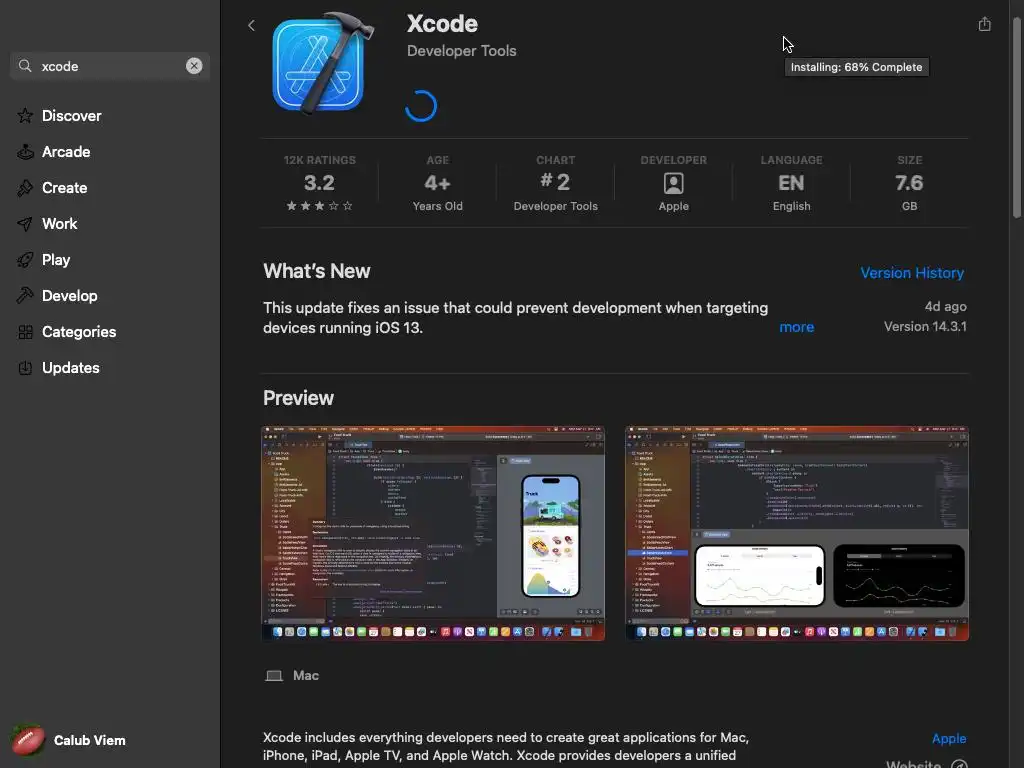Open Version History
1024x768 pixels.
click(x=912, y=273)
